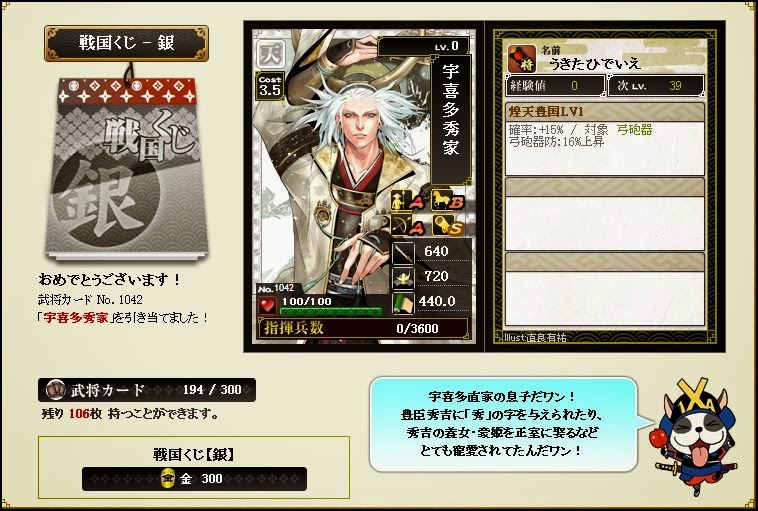The width and height of the screenshot is (758, 511).
Task: Click the 戦国くじ - 銀 title banner
Action: 127,44
